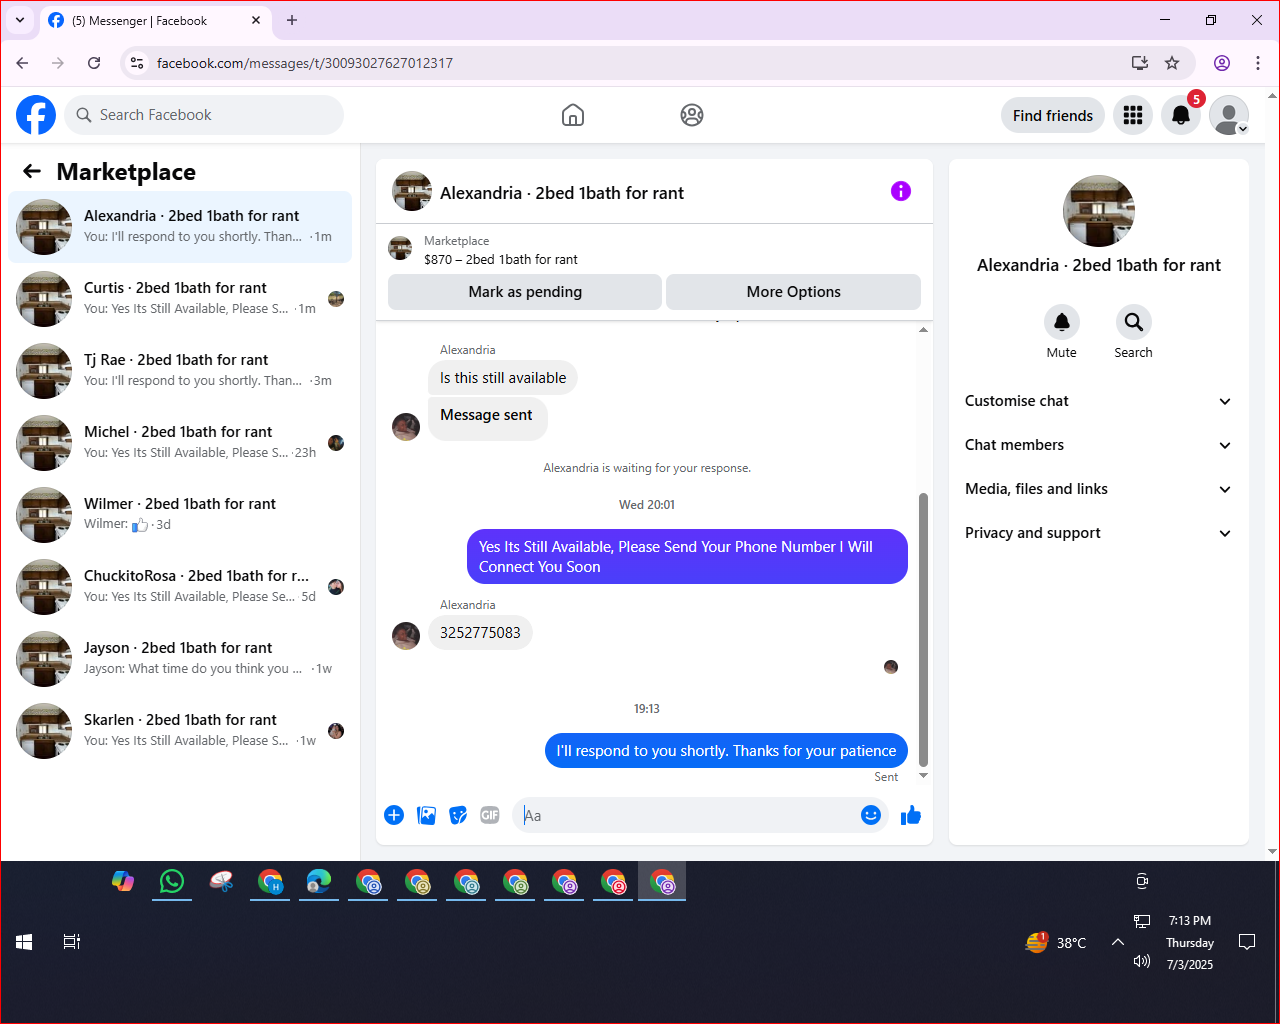Open the Curtis conversation
This screenshot has width=1280, height=1024.
(180, 299)
